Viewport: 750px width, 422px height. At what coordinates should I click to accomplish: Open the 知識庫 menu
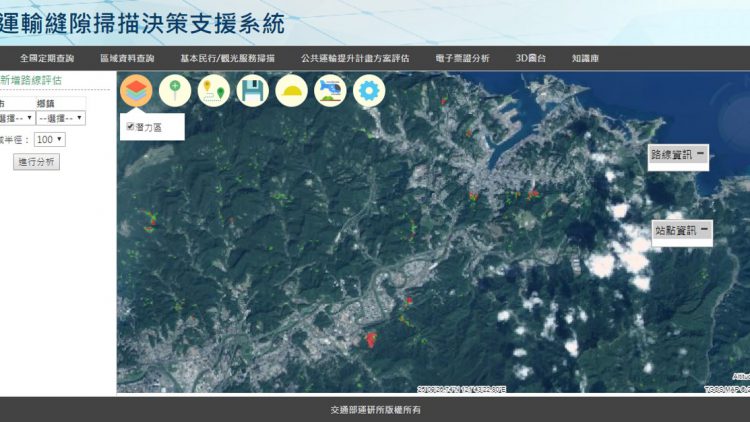click(585, 58)
